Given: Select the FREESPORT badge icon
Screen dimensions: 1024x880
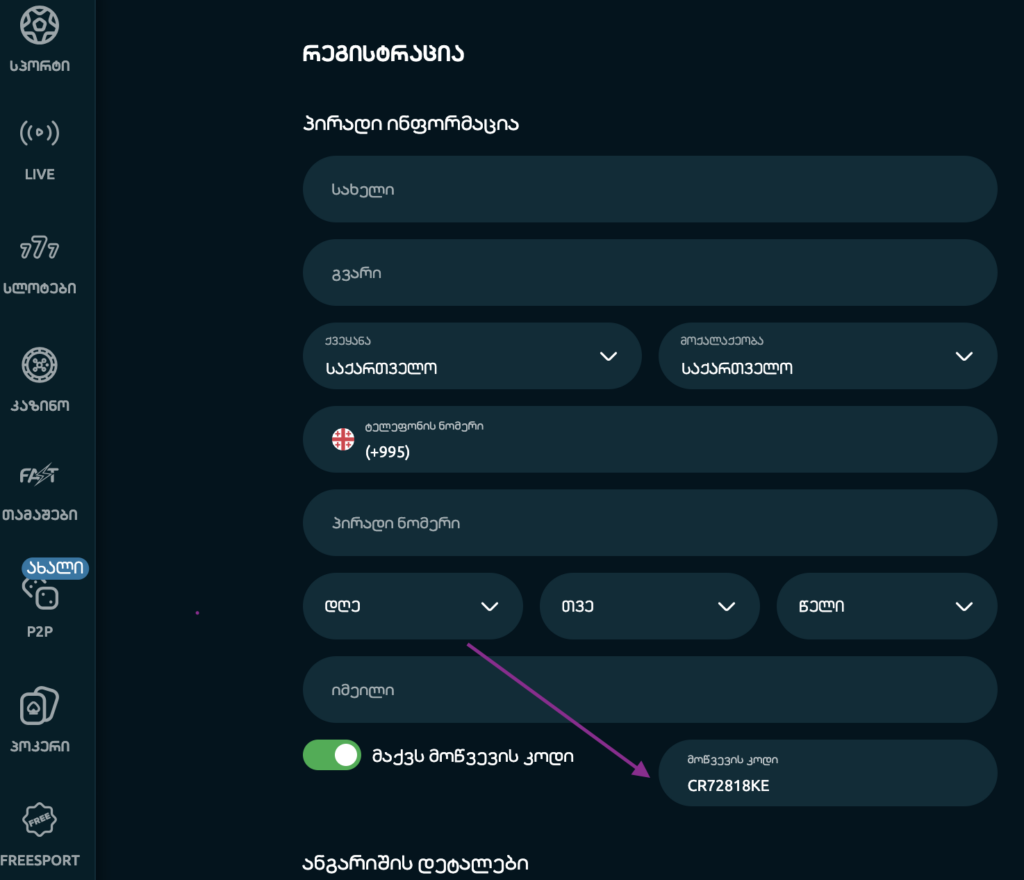Looking at the screenshot, I should (x=39, y=821).
